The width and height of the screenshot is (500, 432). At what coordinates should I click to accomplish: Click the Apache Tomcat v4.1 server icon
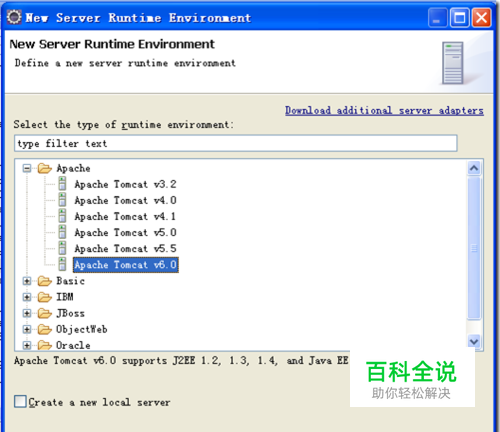point(62,216)
